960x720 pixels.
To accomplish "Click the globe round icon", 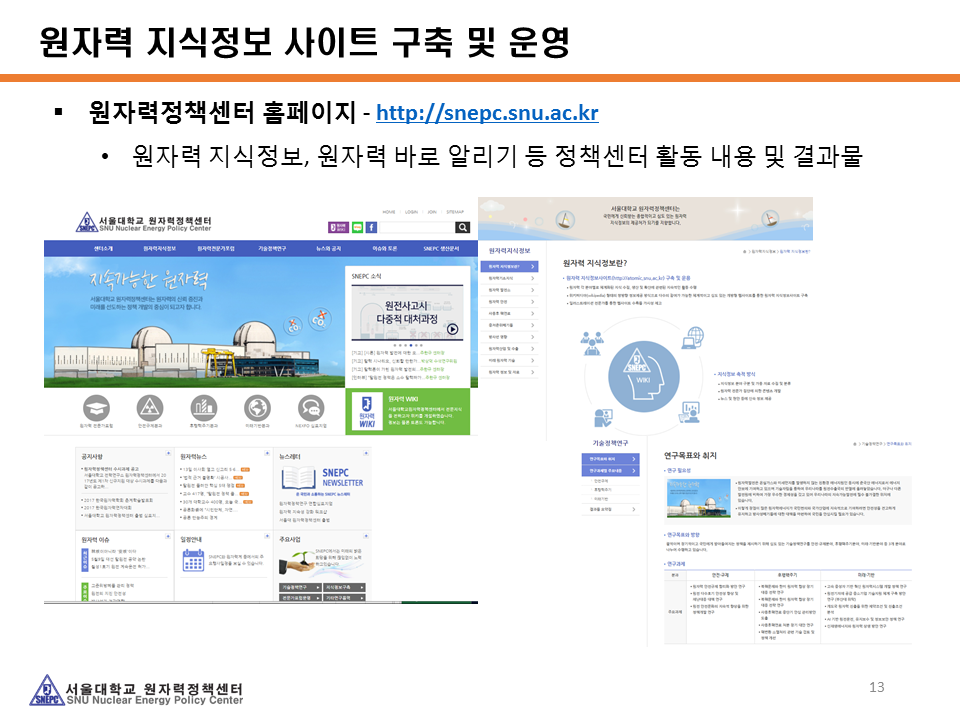I will pyautogui.click(x=257, y=408).
